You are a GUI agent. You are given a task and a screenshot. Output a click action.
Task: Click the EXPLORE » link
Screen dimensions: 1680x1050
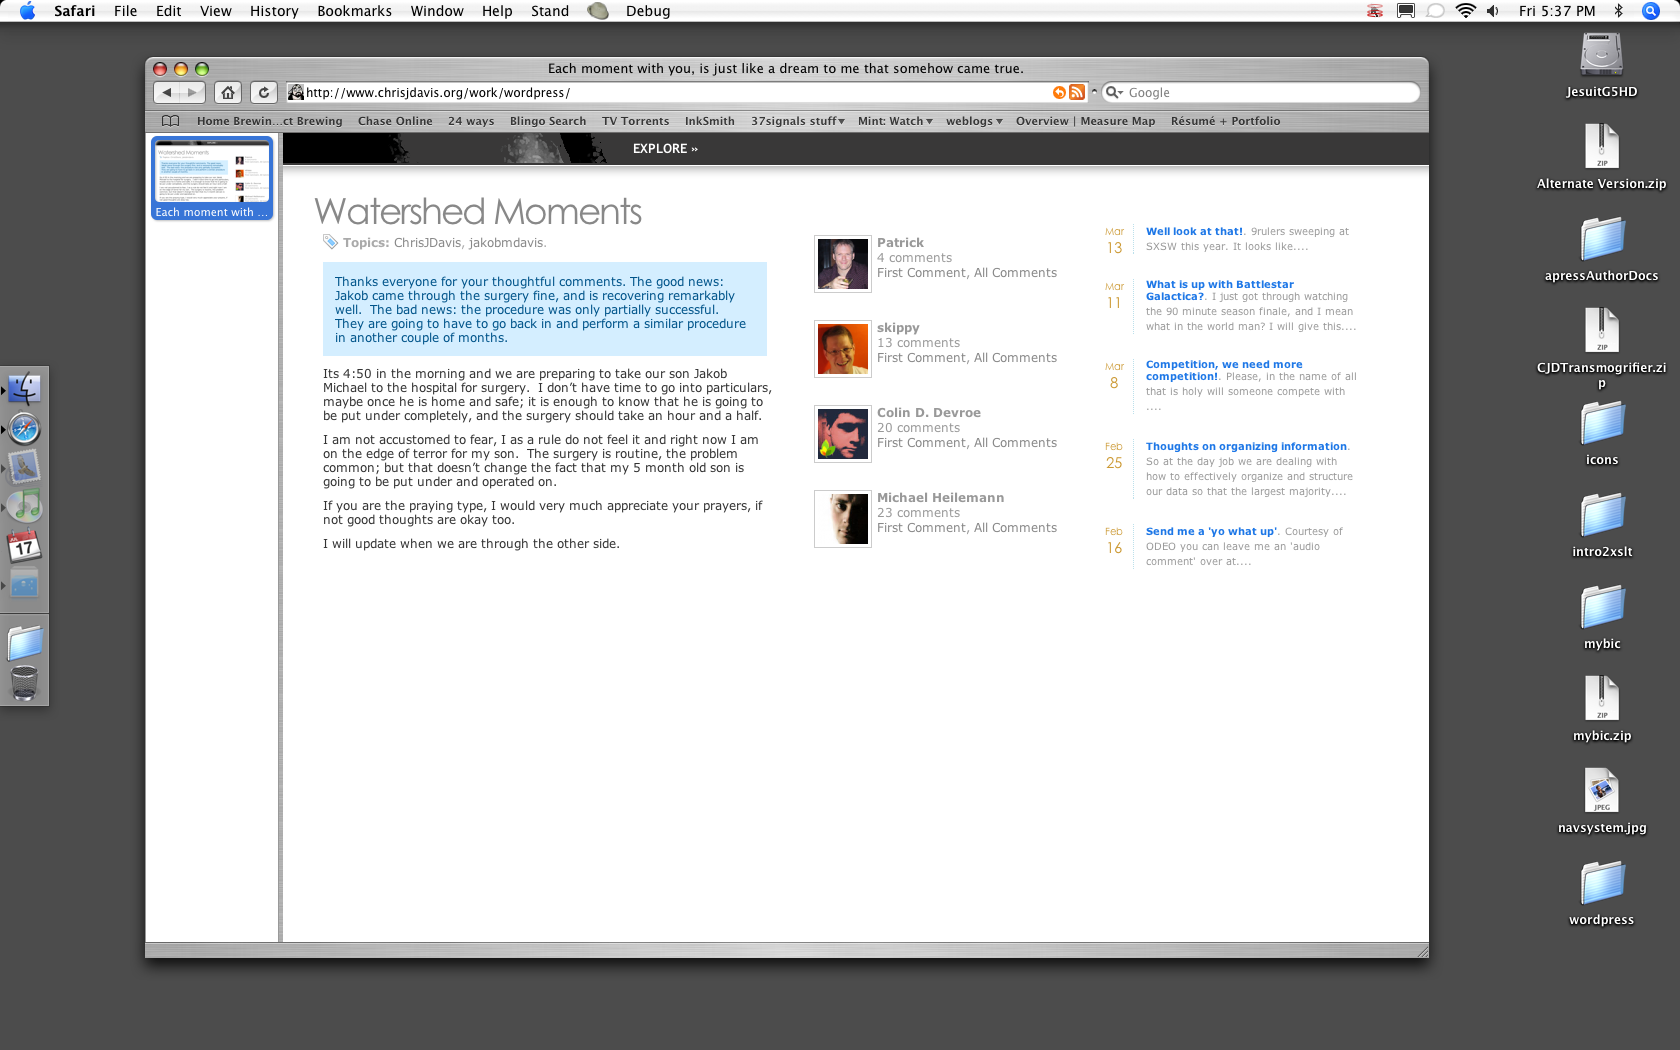coord(665,148)
